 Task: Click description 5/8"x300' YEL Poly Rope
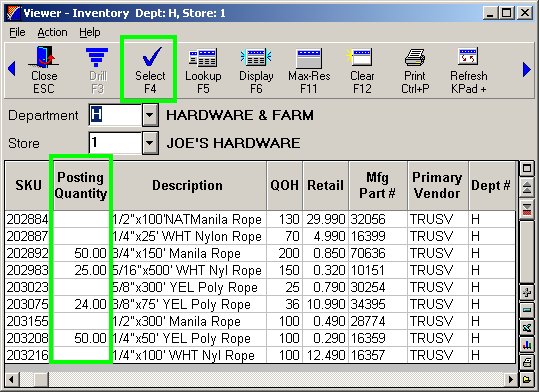click(x=185, y=287)
